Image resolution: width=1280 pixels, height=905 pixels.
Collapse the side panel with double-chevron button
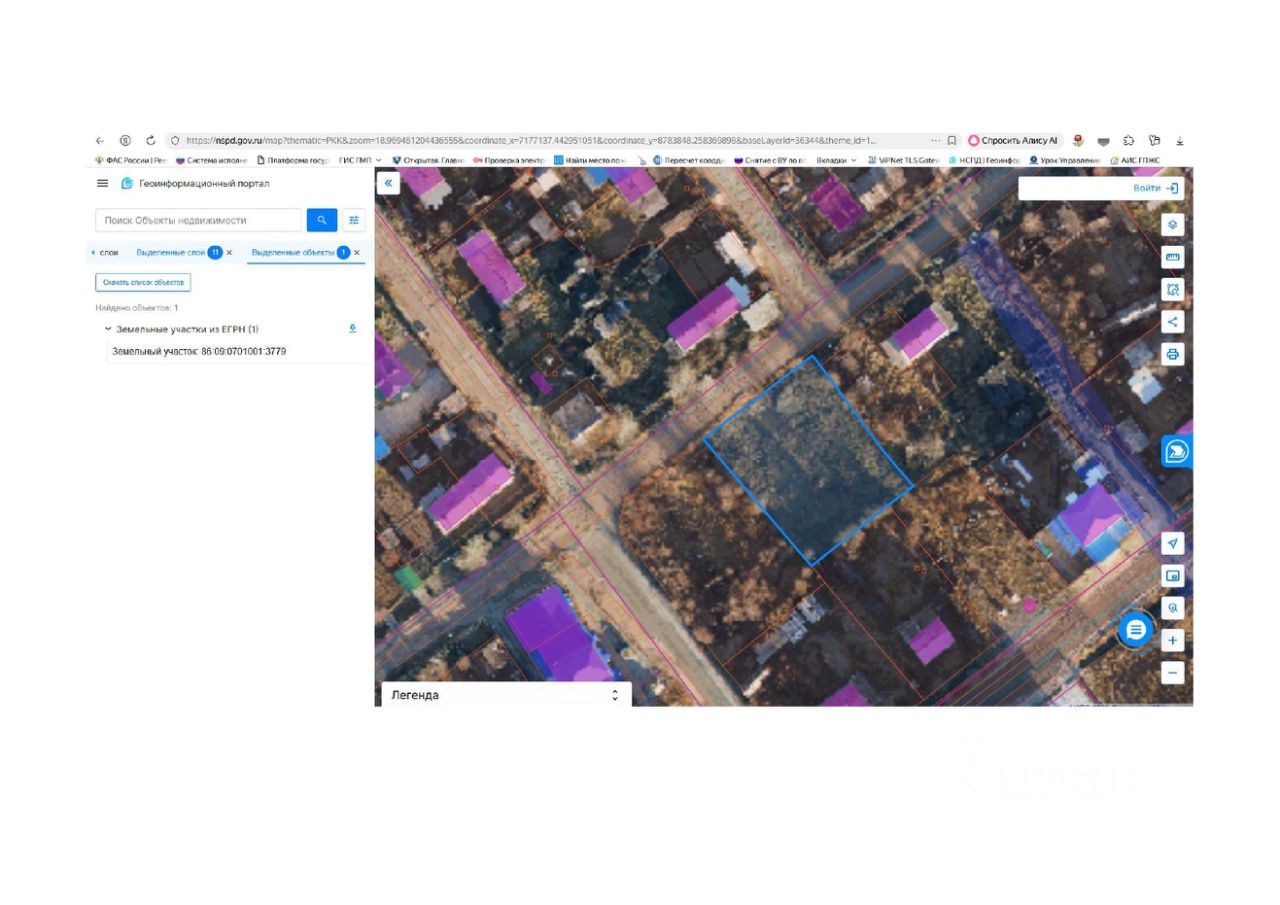tap(388, 183)
